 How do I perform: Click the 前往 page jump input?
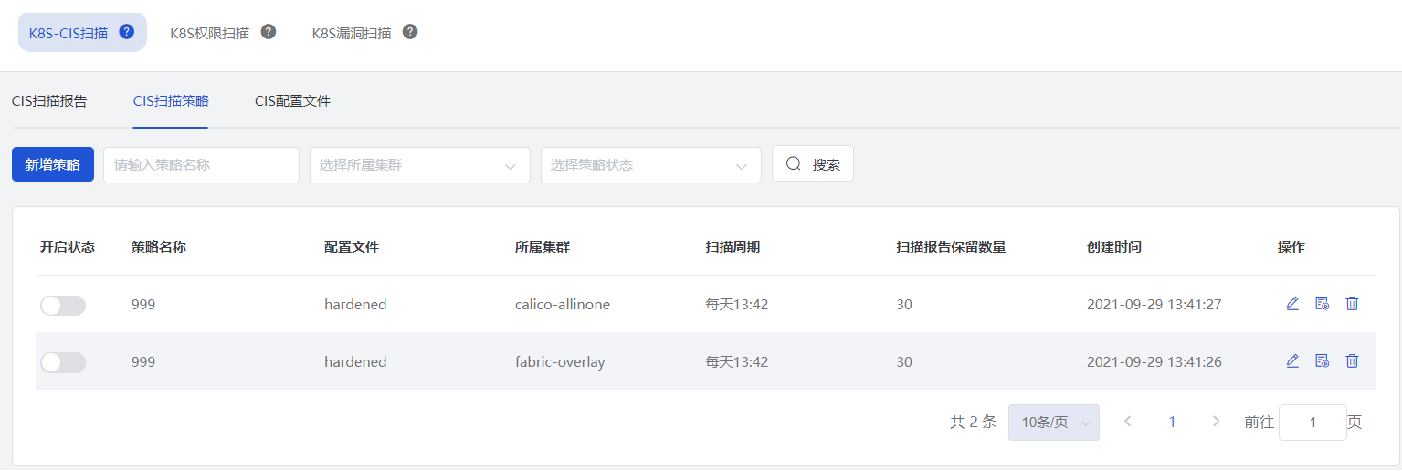pos(1313,422)
